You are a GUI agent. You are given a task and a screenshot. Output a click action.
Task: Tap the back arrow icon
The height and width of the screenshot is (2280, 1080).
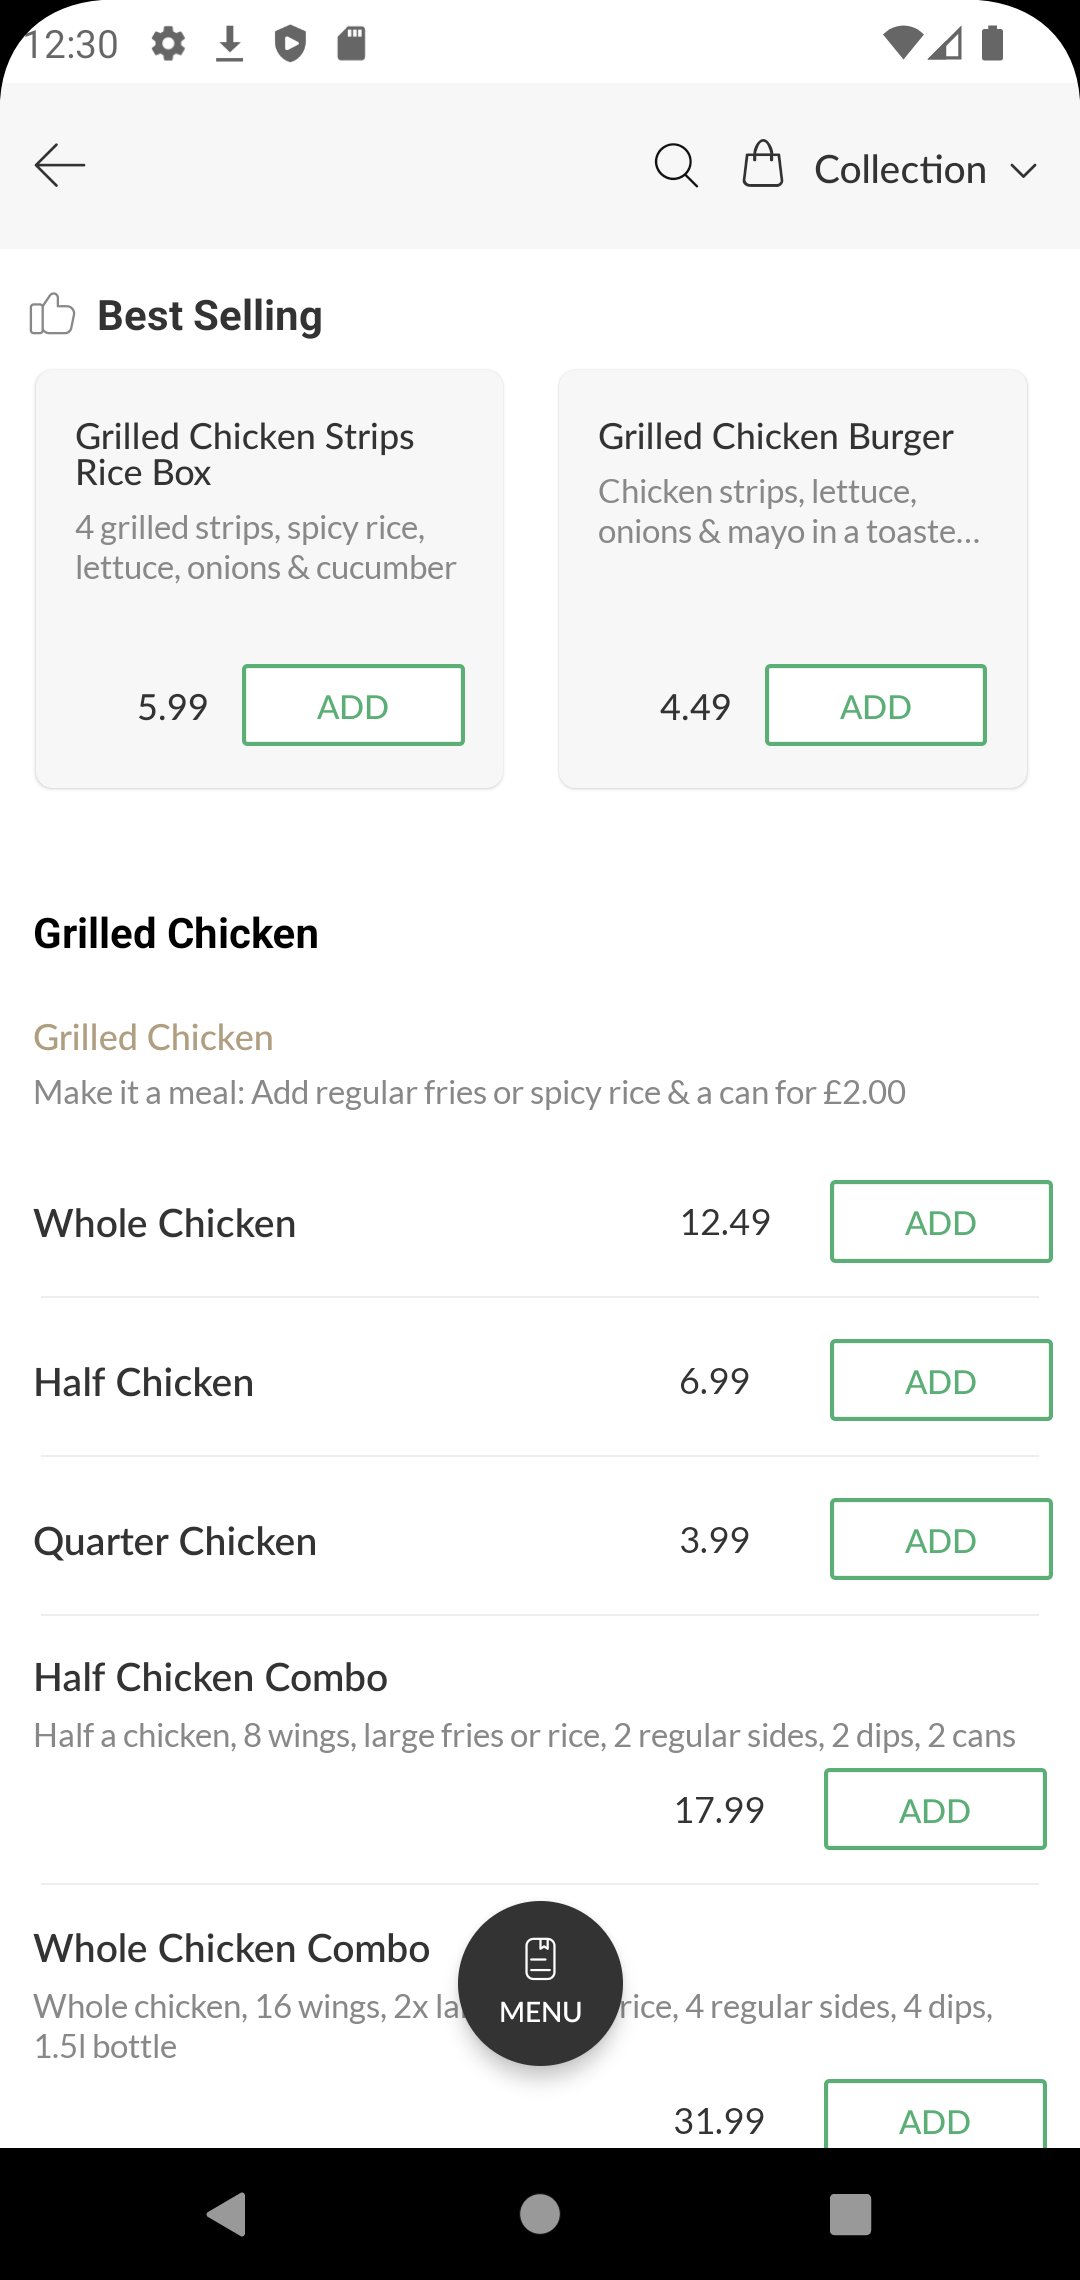(x=60, y=165)
